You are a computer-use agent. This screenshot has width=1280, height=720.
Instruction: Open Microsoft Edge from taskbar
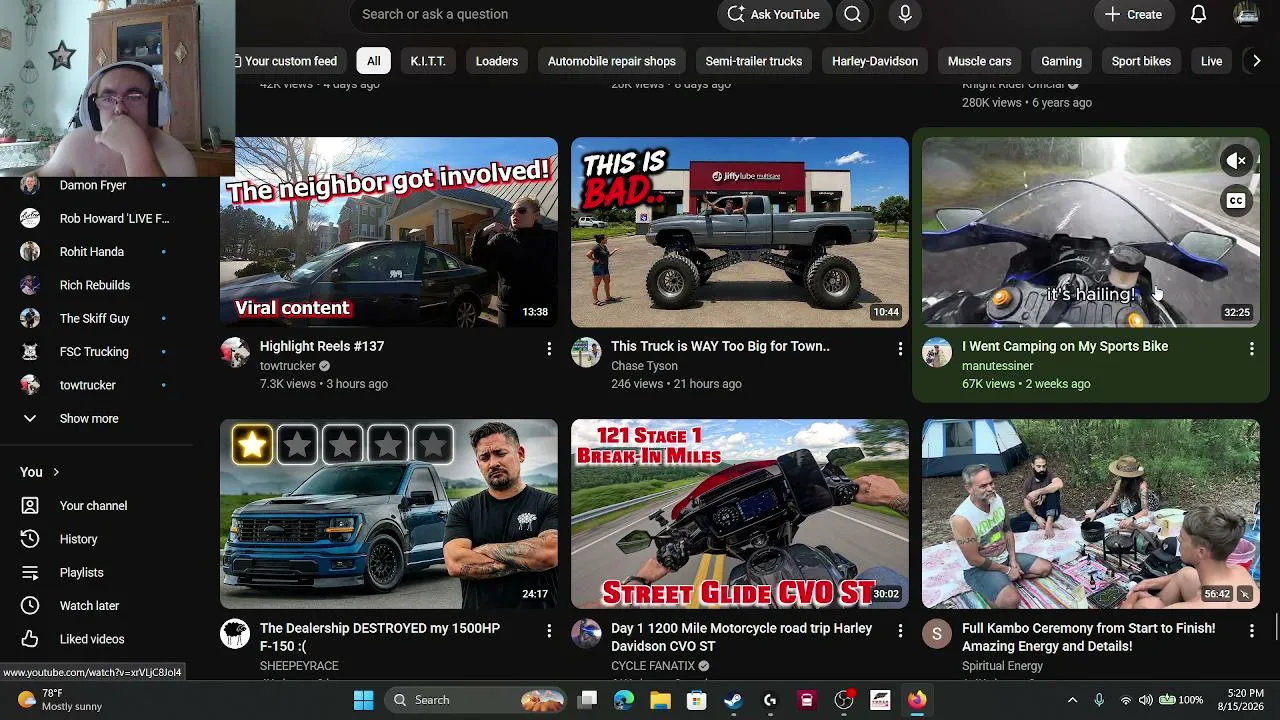click(x=624, y=700)
